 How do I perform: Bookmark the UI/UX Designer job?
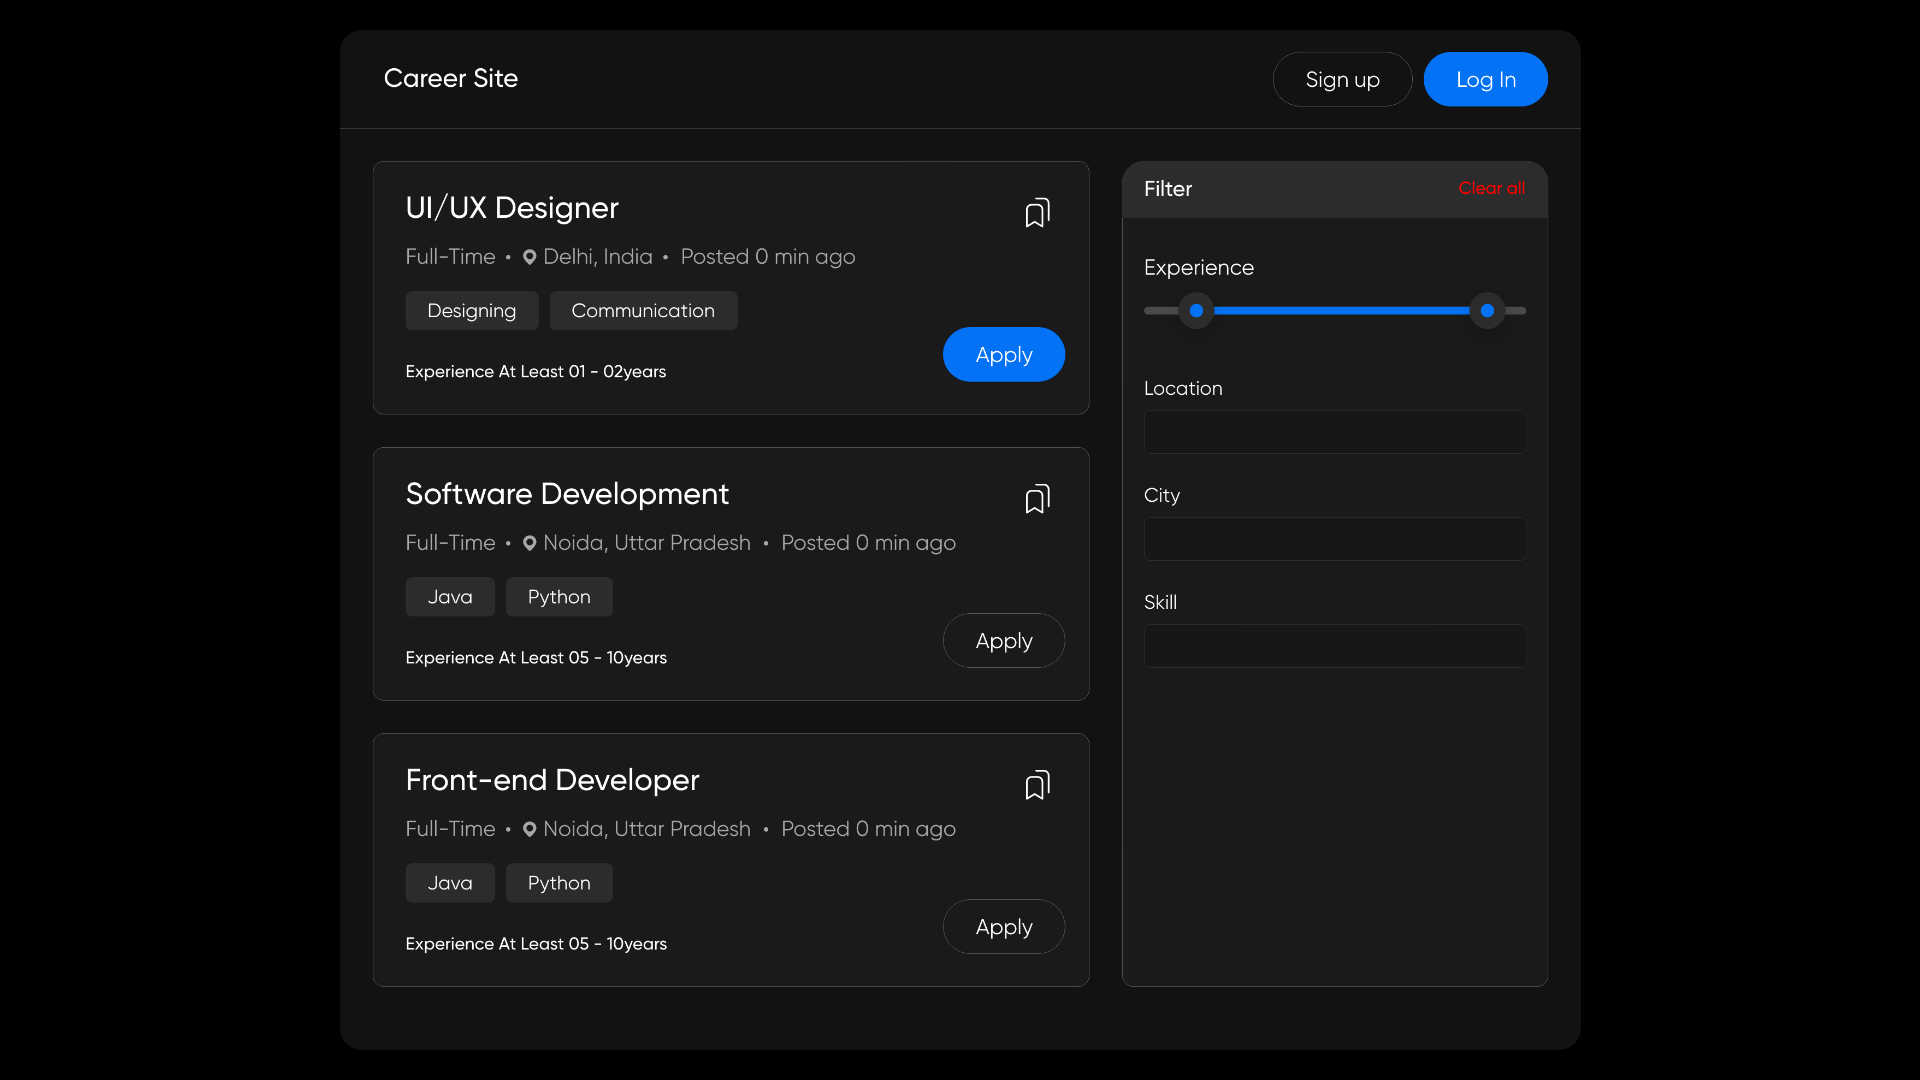[x=1037, y=213]
